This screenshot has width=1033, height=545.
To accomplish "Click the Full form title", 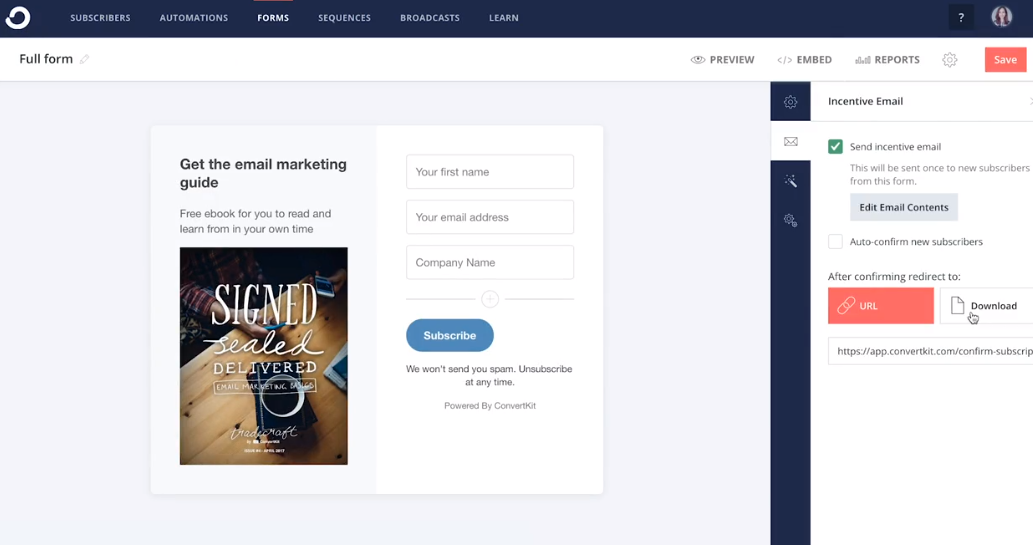I will click(x=46, y=59).
